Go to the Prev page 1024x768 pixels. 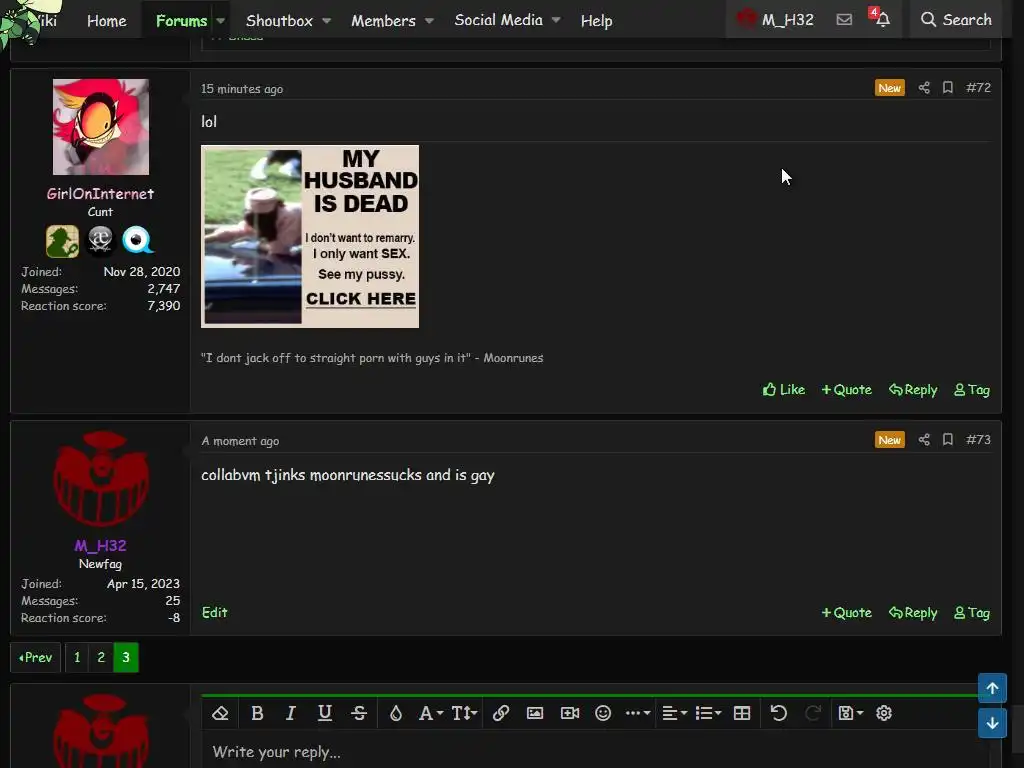(x=35, y=657)
